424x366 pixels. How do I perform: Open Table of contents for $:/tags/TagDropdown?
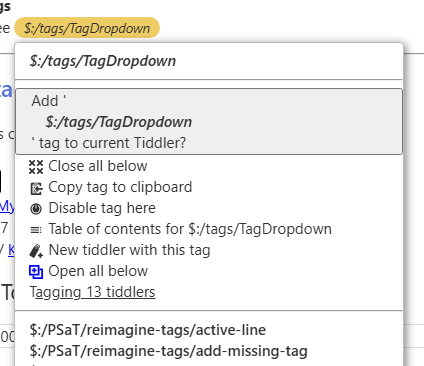[190, 229]
